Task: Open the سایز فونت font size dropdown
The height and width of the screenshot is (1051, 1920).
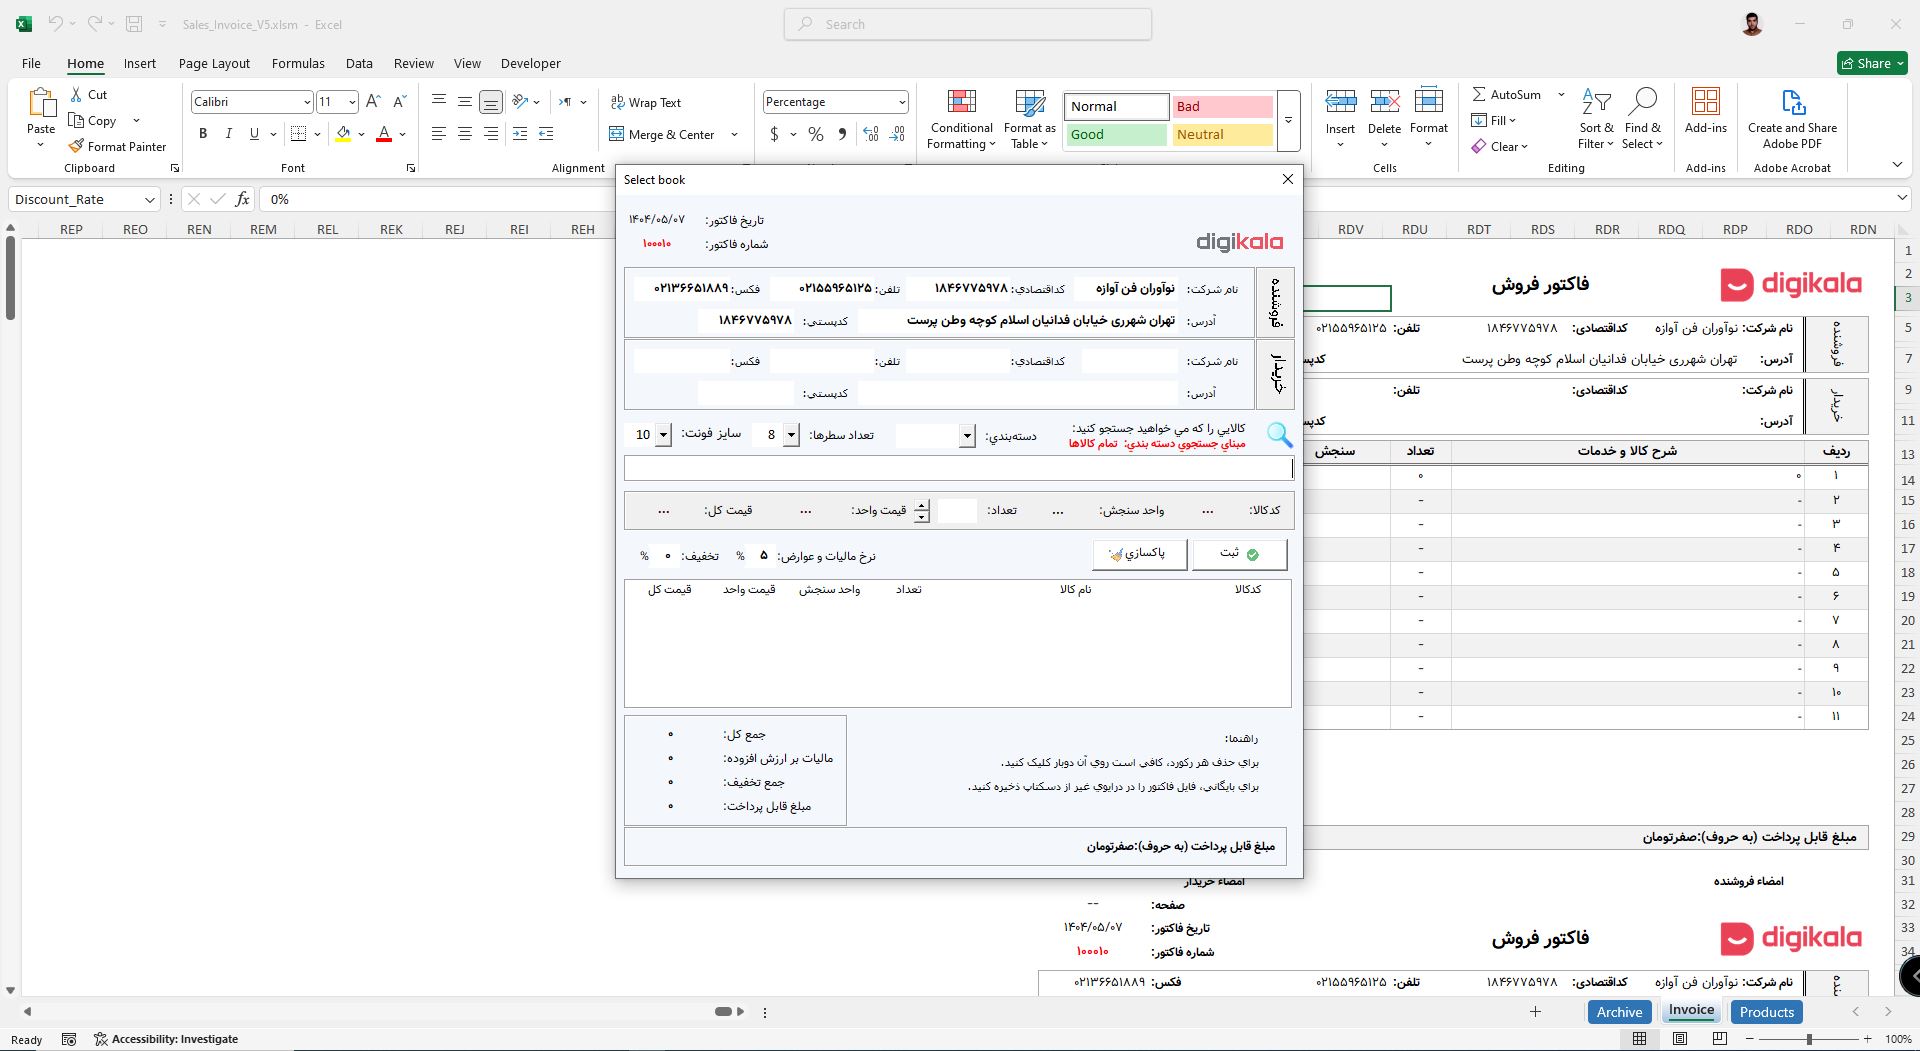Action: click(663, 435)
